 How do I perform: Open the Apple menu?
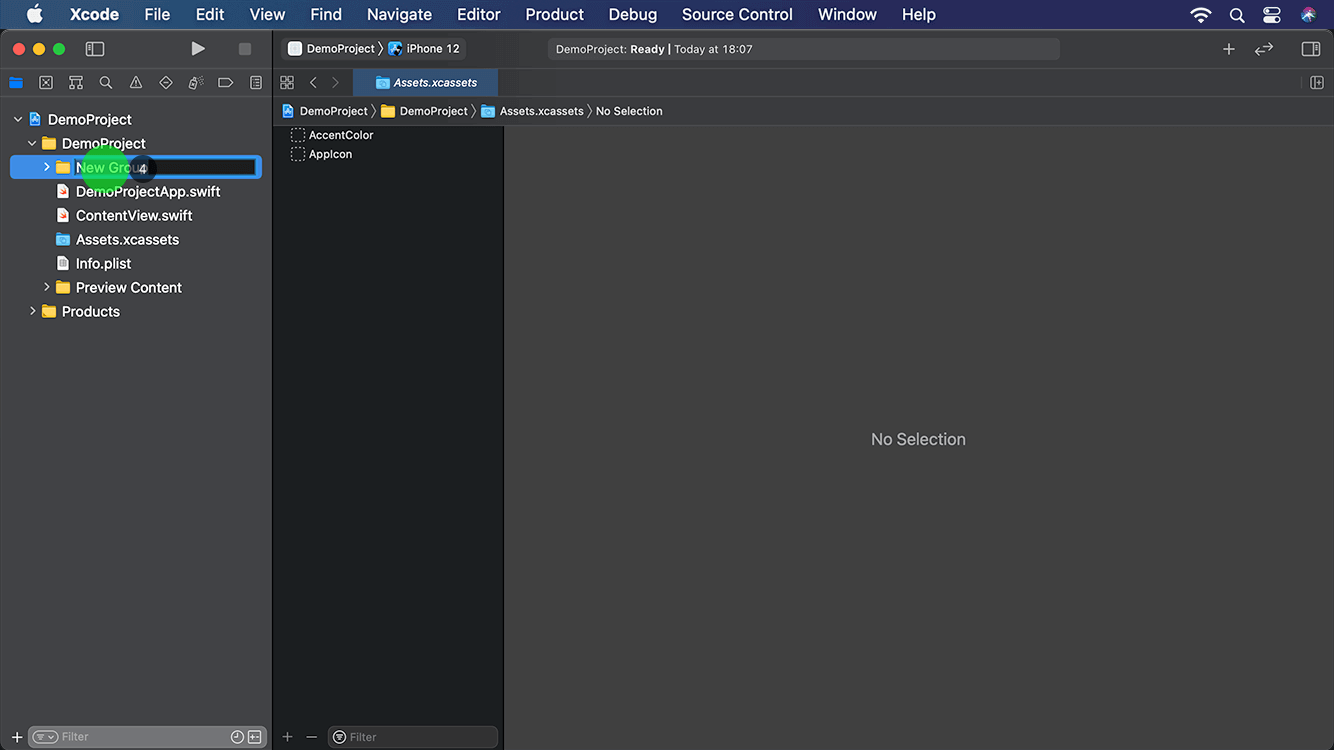point(35,14)
